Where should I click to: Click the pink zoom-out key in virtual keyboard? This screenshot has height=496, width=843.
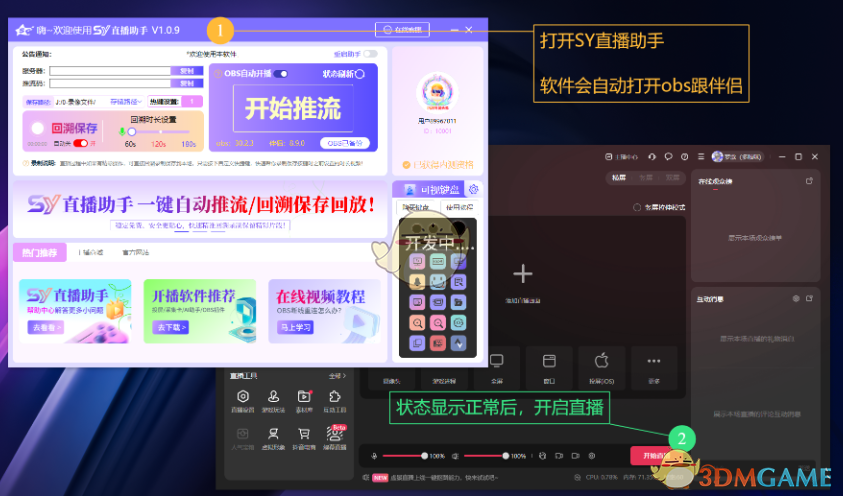click(438, 322)
